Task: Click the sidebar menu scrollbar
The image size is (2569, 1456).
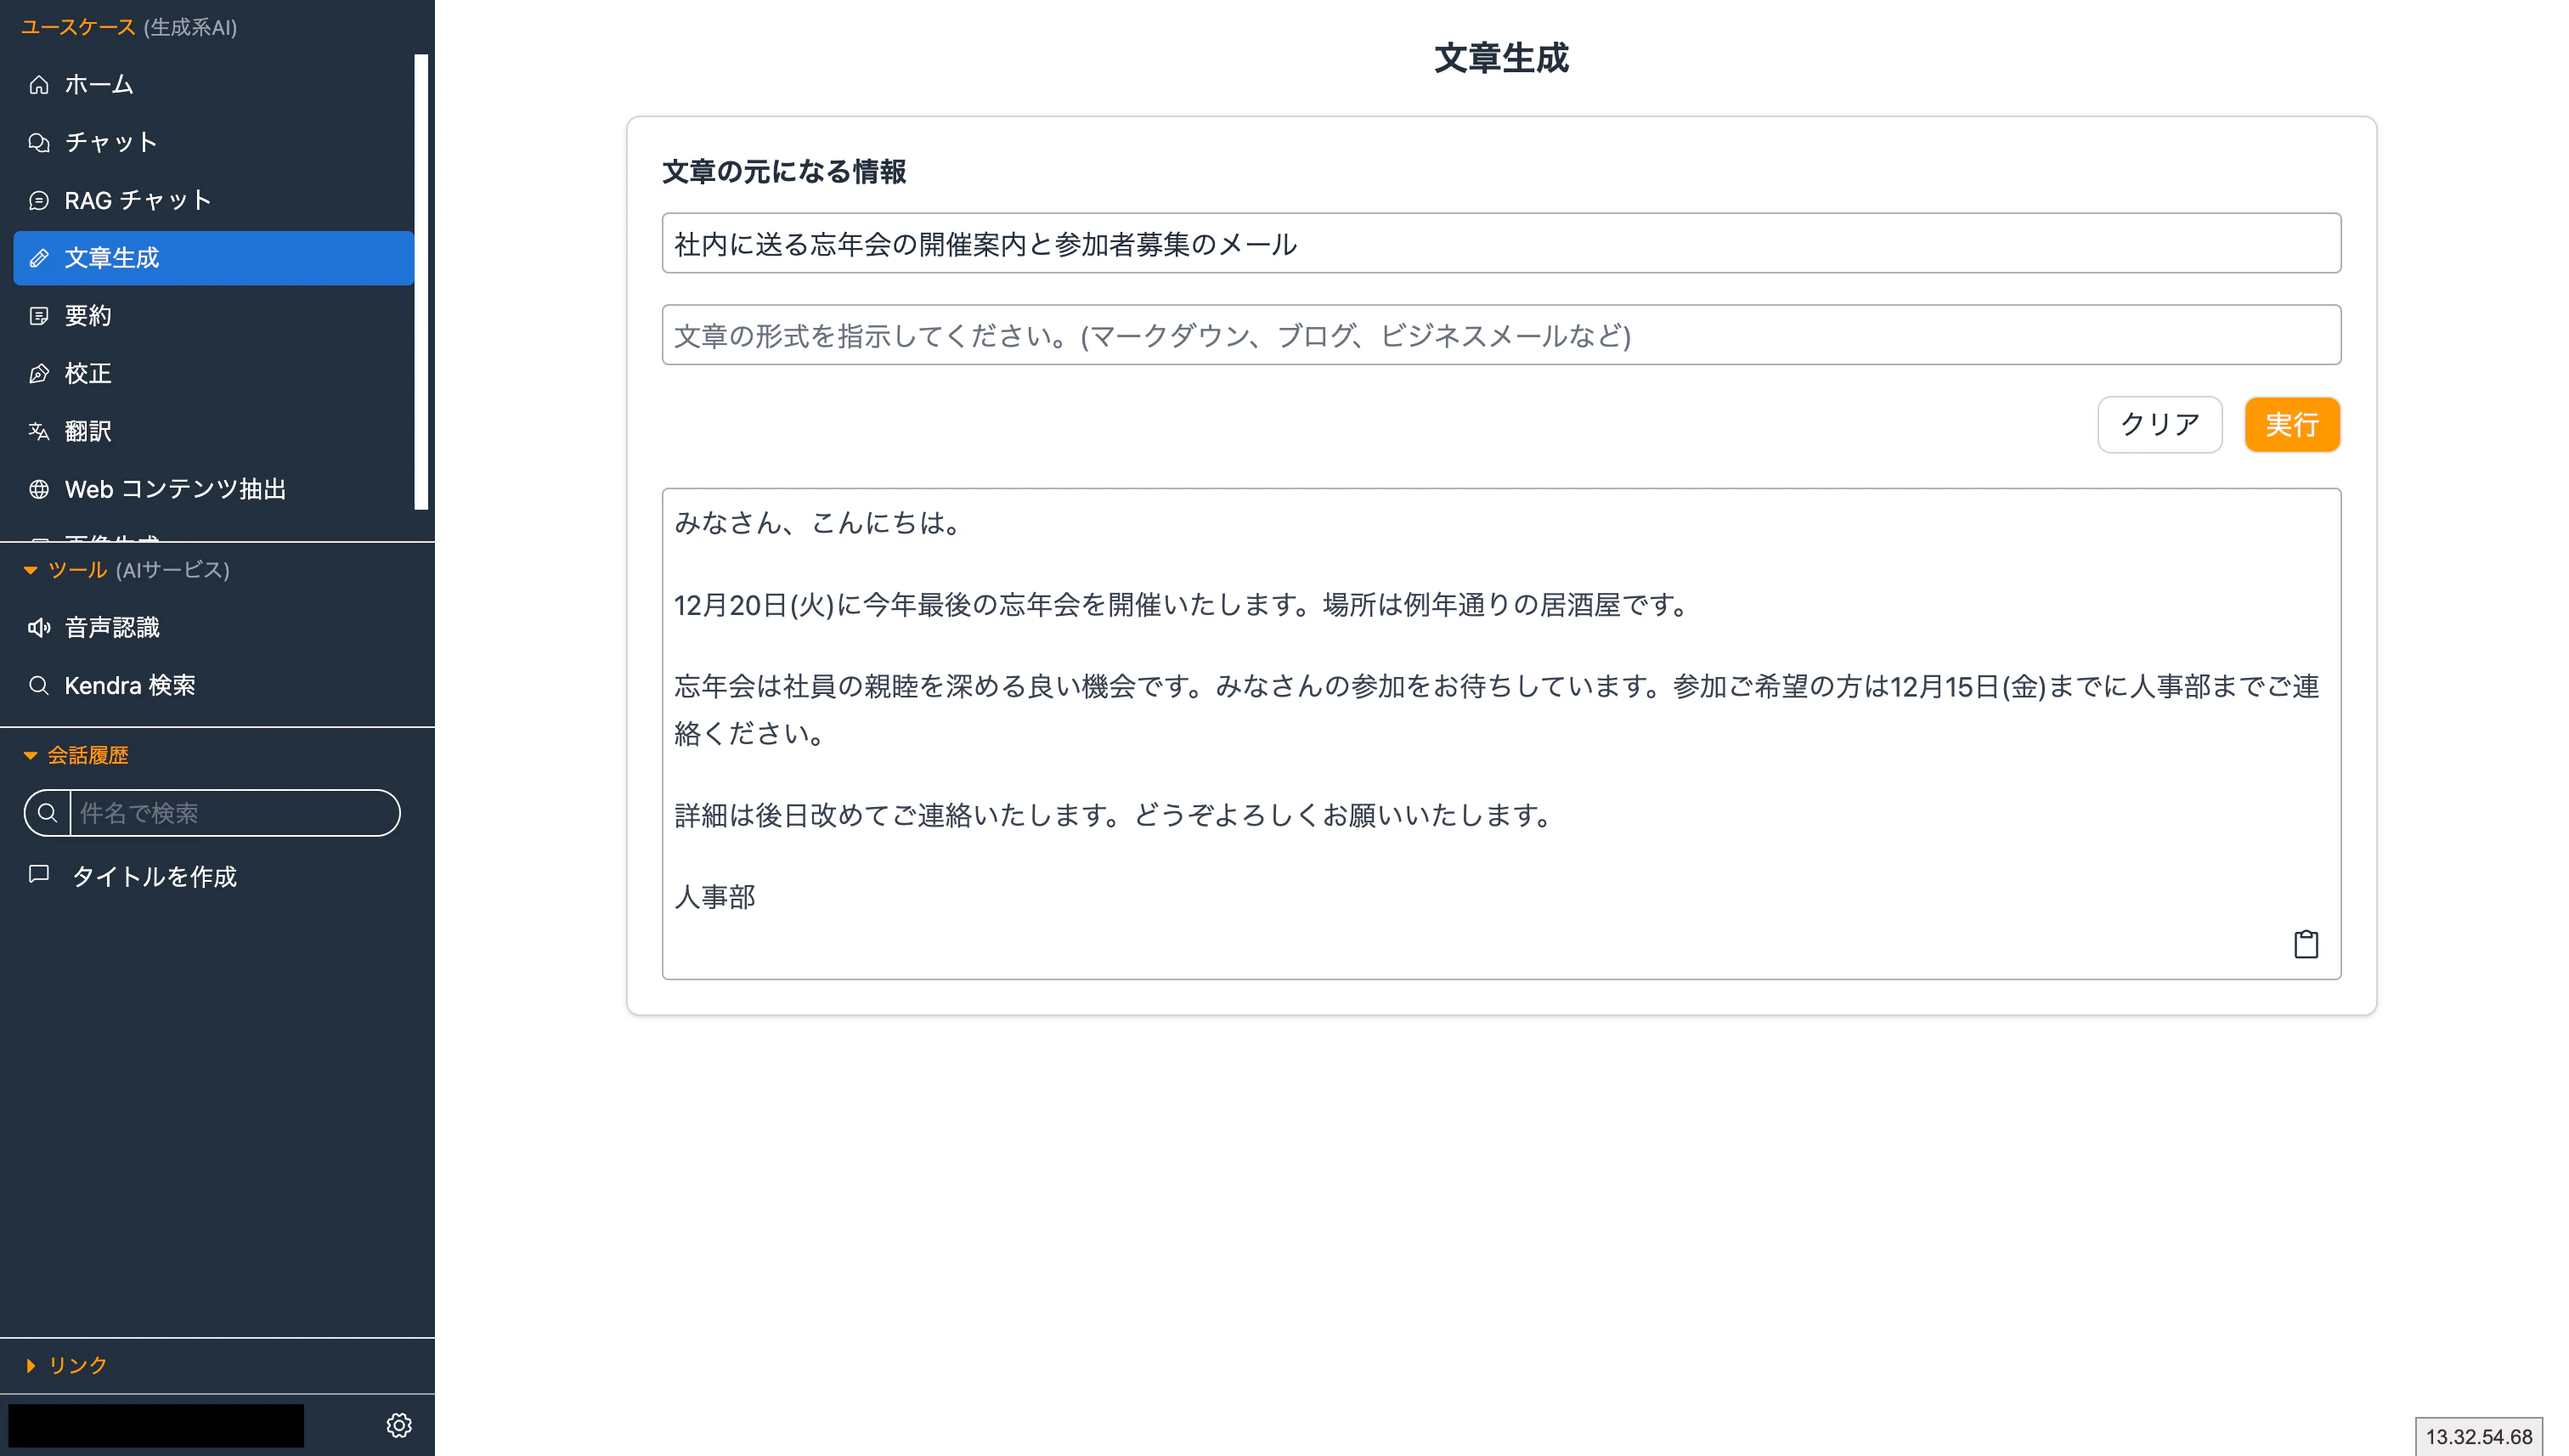Action: point(421,282)
